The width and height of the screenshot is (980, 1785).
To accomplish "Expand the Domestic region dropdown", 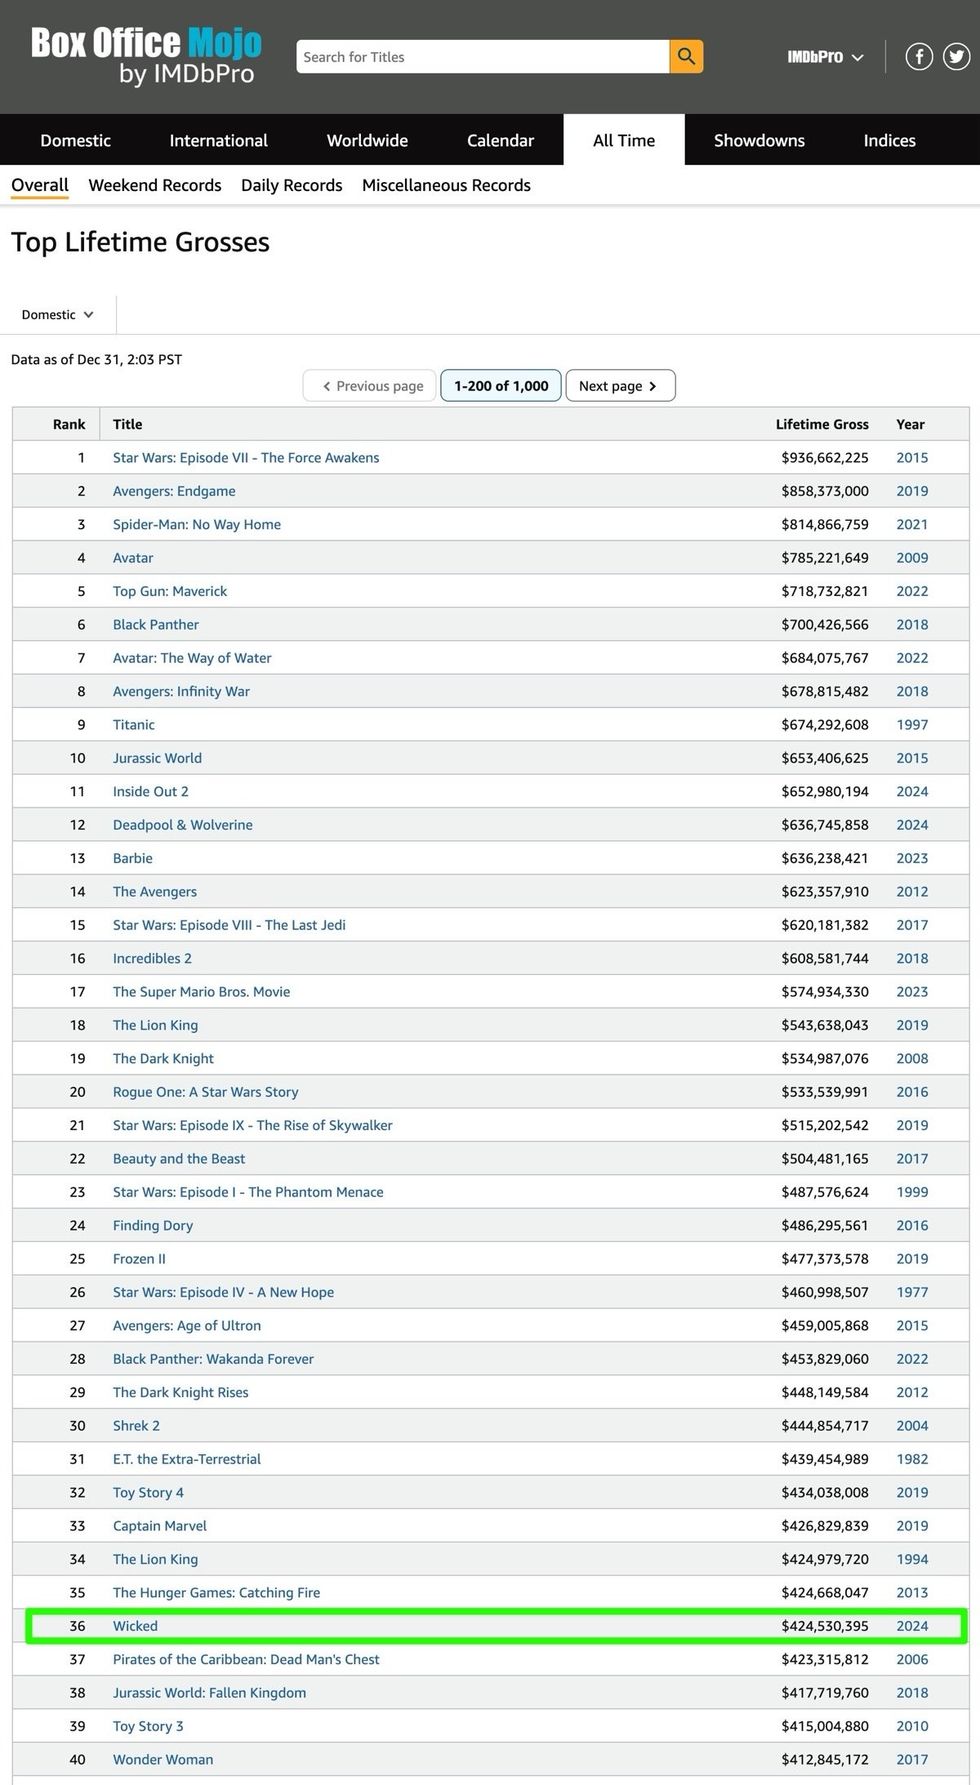I will tap(55, 314).
